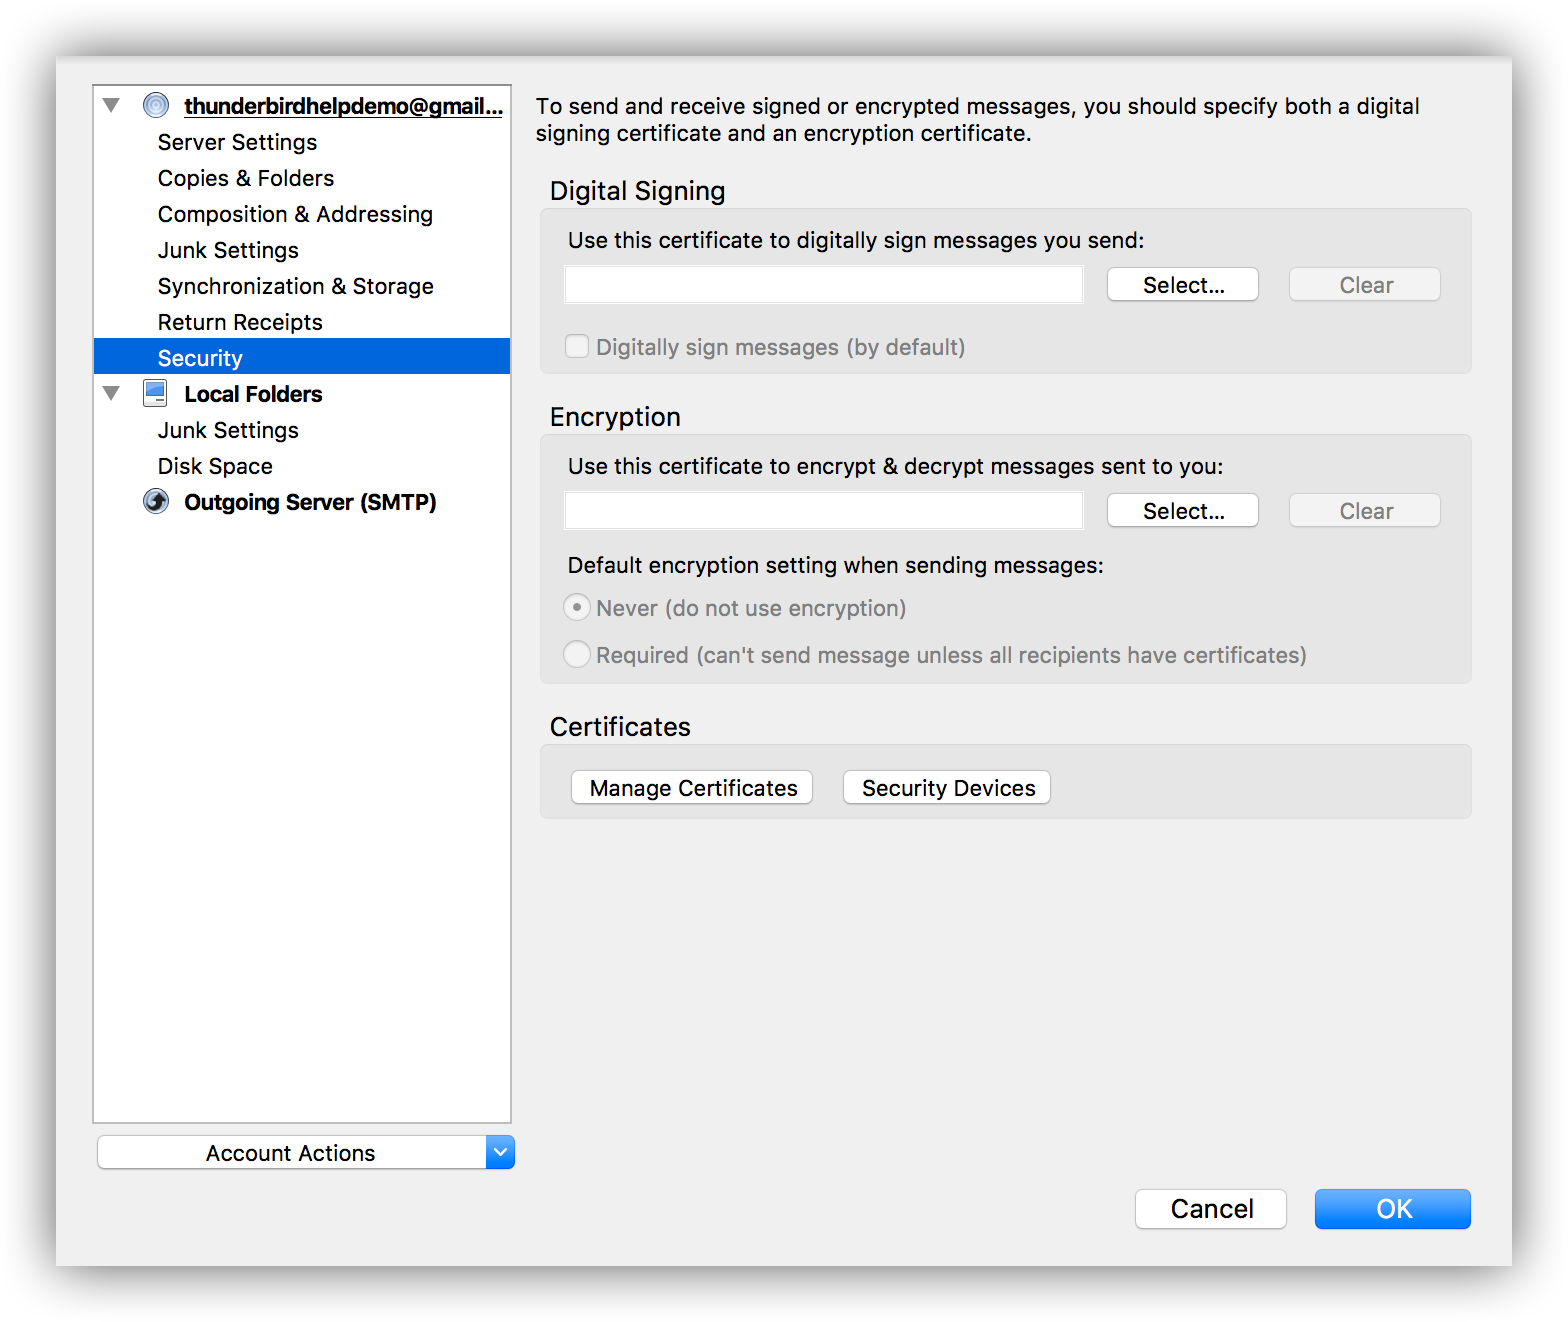The width and height of the screenshot is (1568, 1322).
Task: Click the digital signing certificate field
Action: (x=824, y=284)
